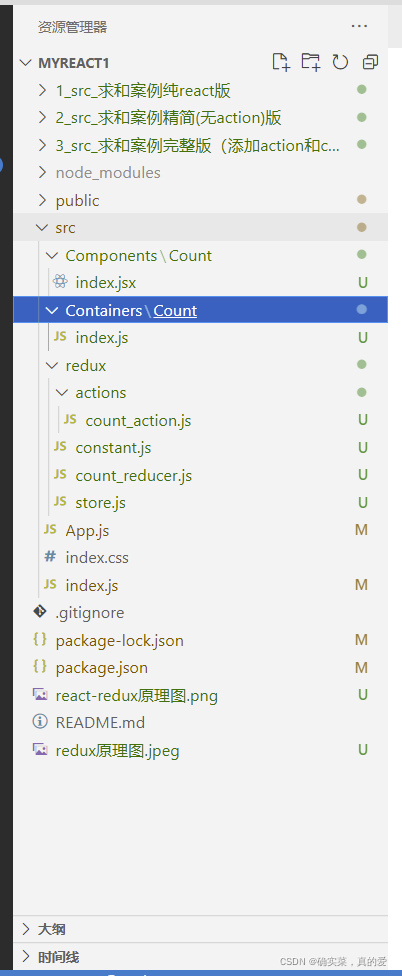402x976 pixels.
Task: Open the React index.jsx file
Action: click(200, 283)
